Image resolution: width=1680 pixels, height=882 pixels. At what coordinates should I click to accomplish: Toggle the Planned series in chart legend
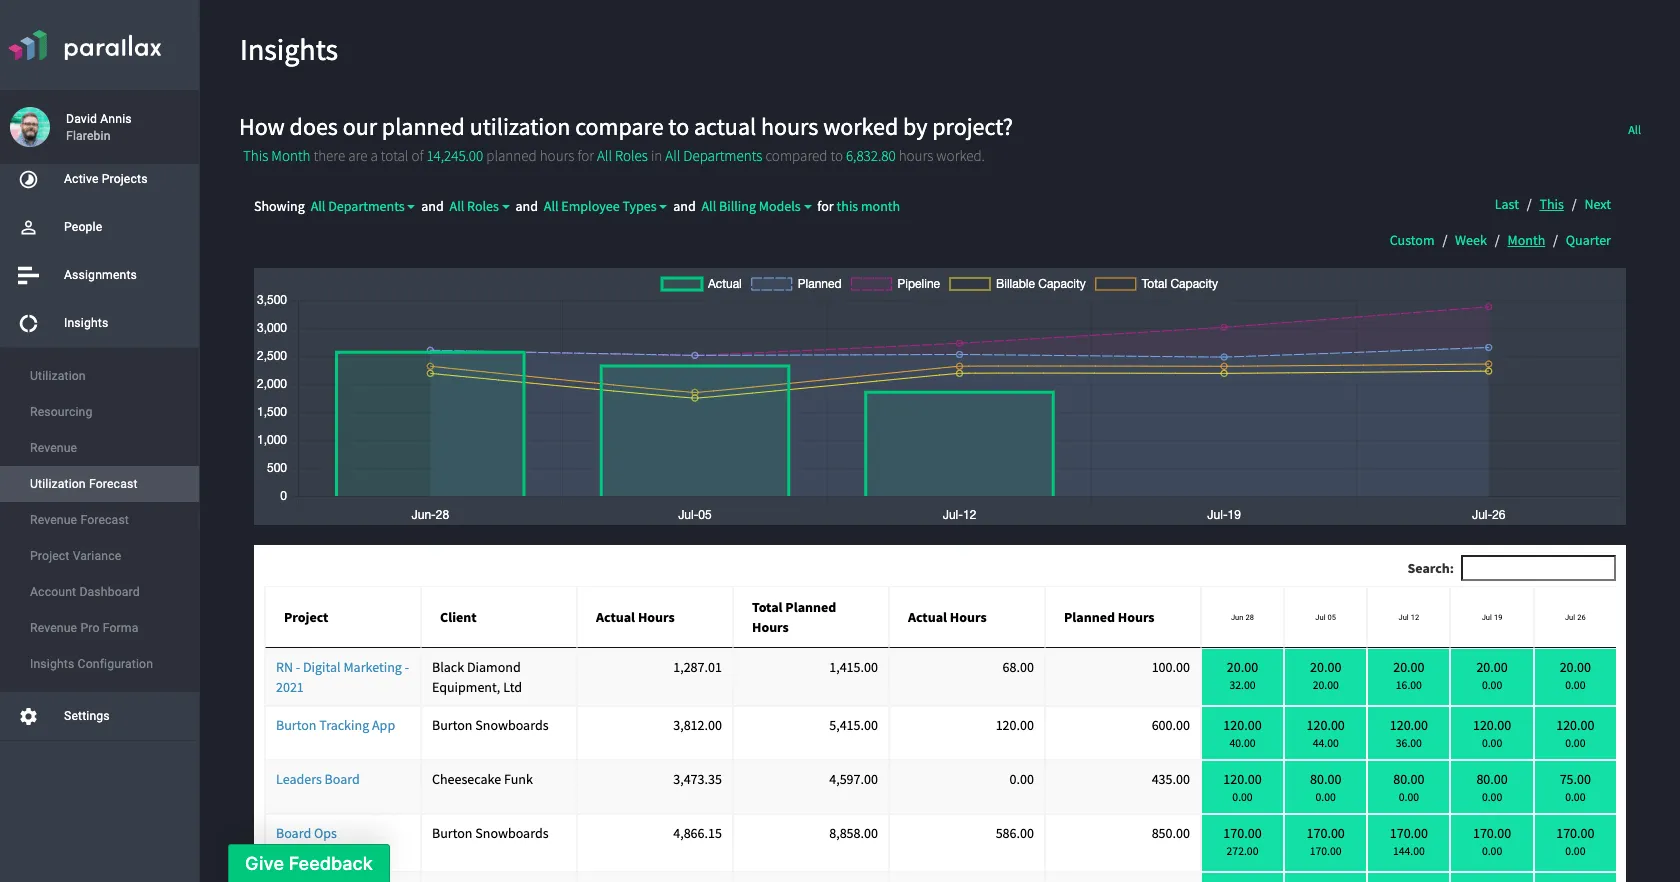(796, 284)
